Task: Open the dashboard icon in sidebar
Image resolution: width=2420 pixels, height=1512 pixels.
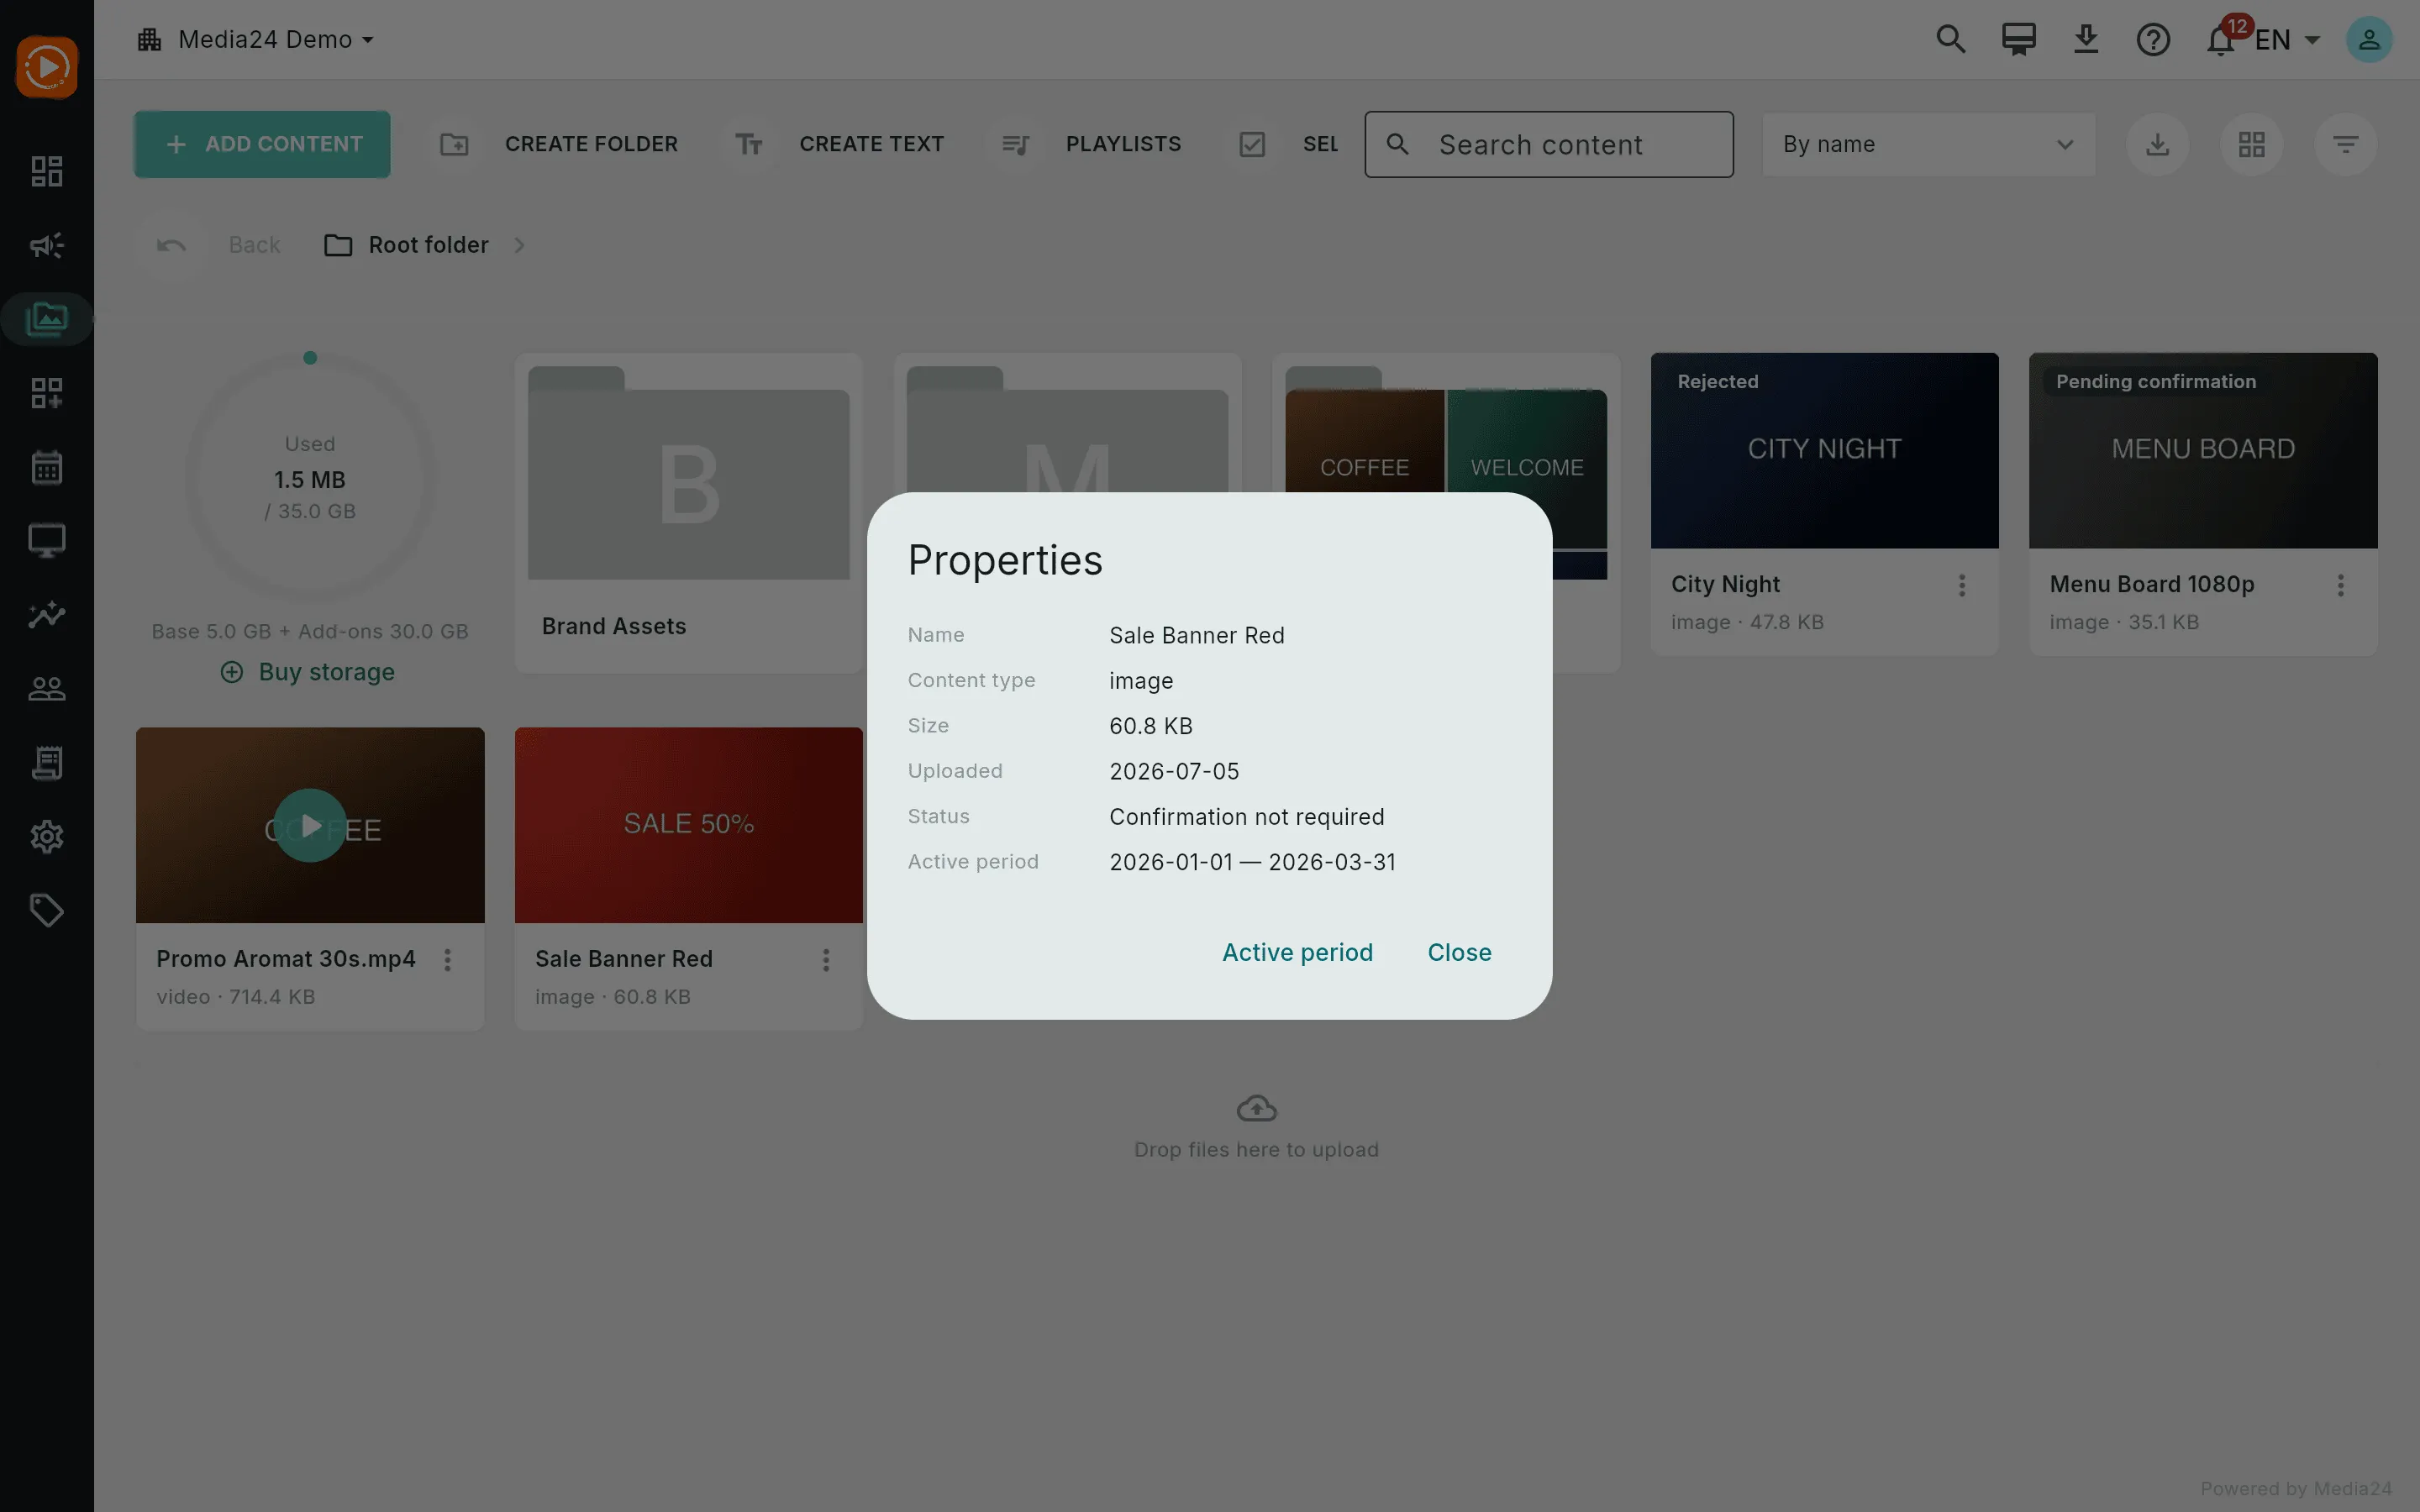Action: point(47,171)
